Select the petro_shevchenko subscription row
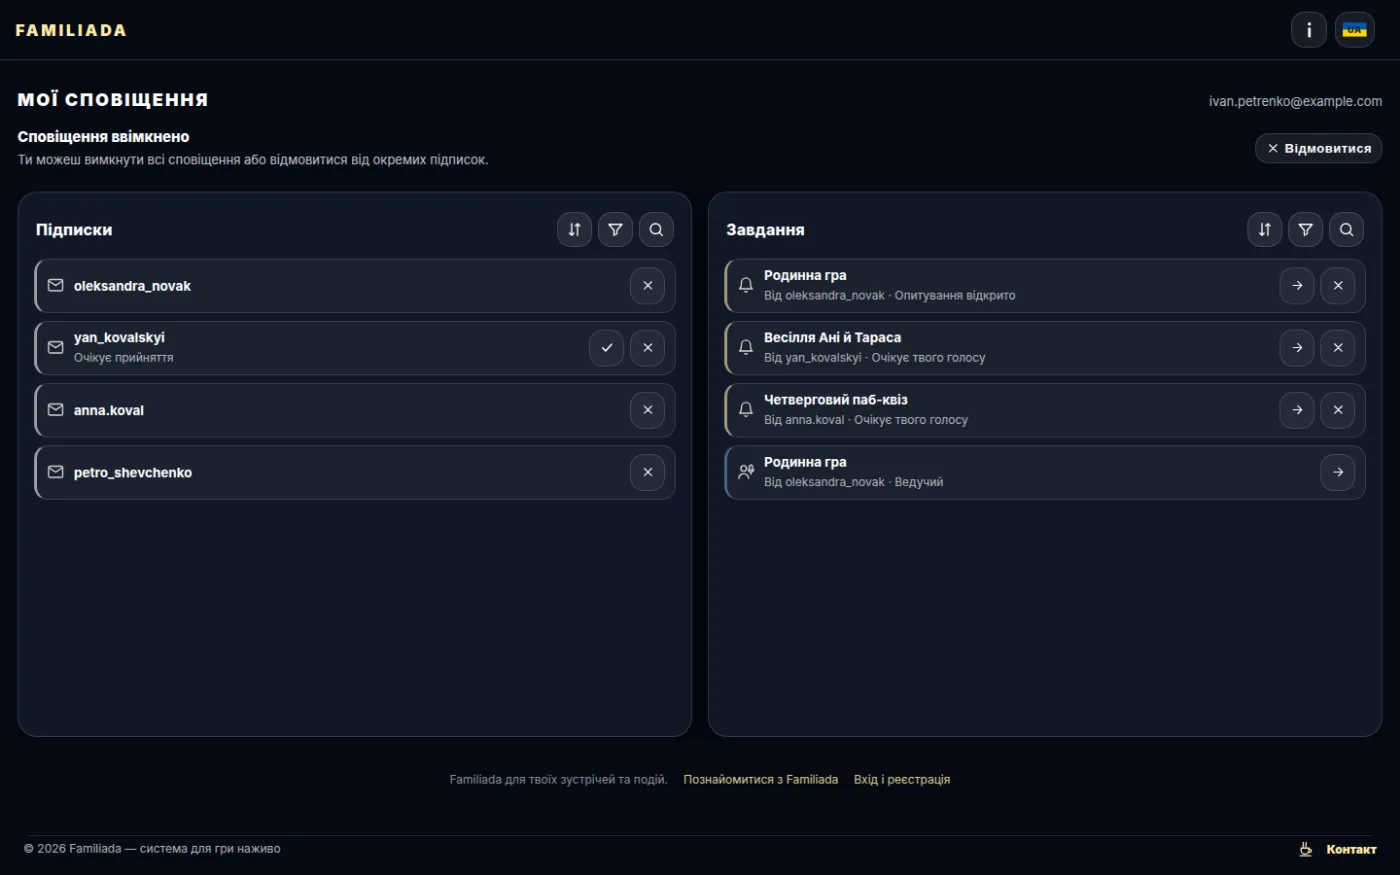The image size is (1400, 875). (355, 472)
